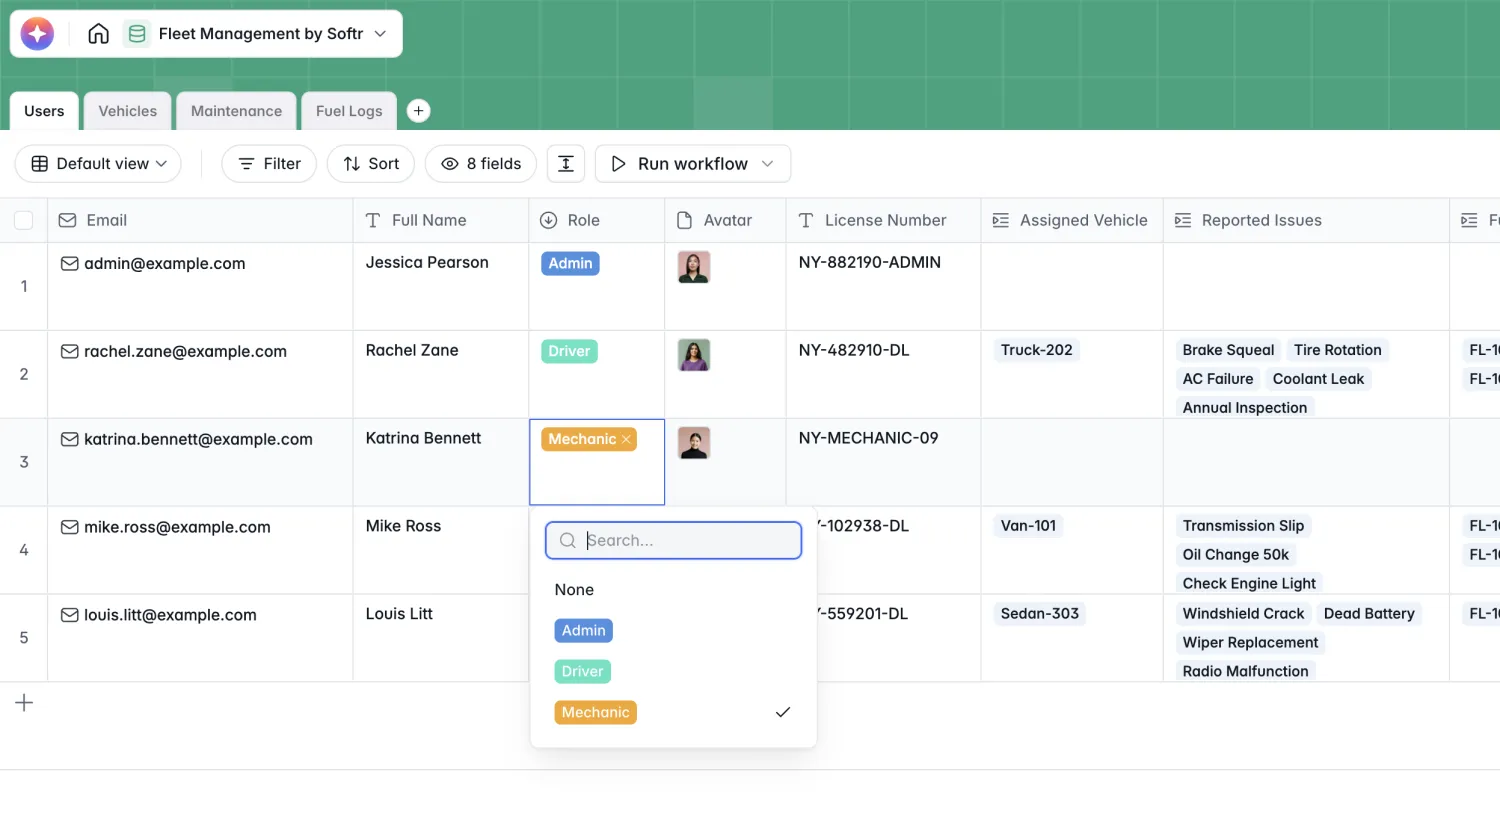Open Jessica Pearson's avatar thumbnail
The image size is (1500, 822).
point(694,267)
